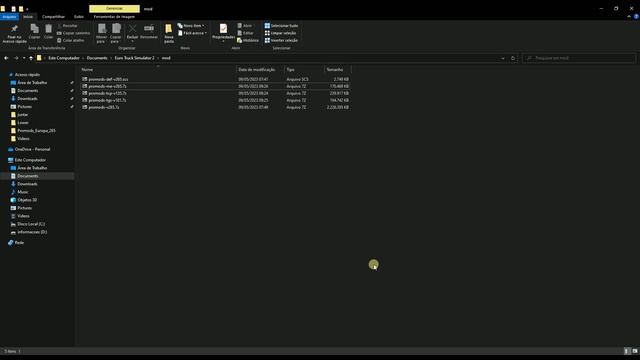
Task: Open Propriedades from the ribbon
Action: 223,33
